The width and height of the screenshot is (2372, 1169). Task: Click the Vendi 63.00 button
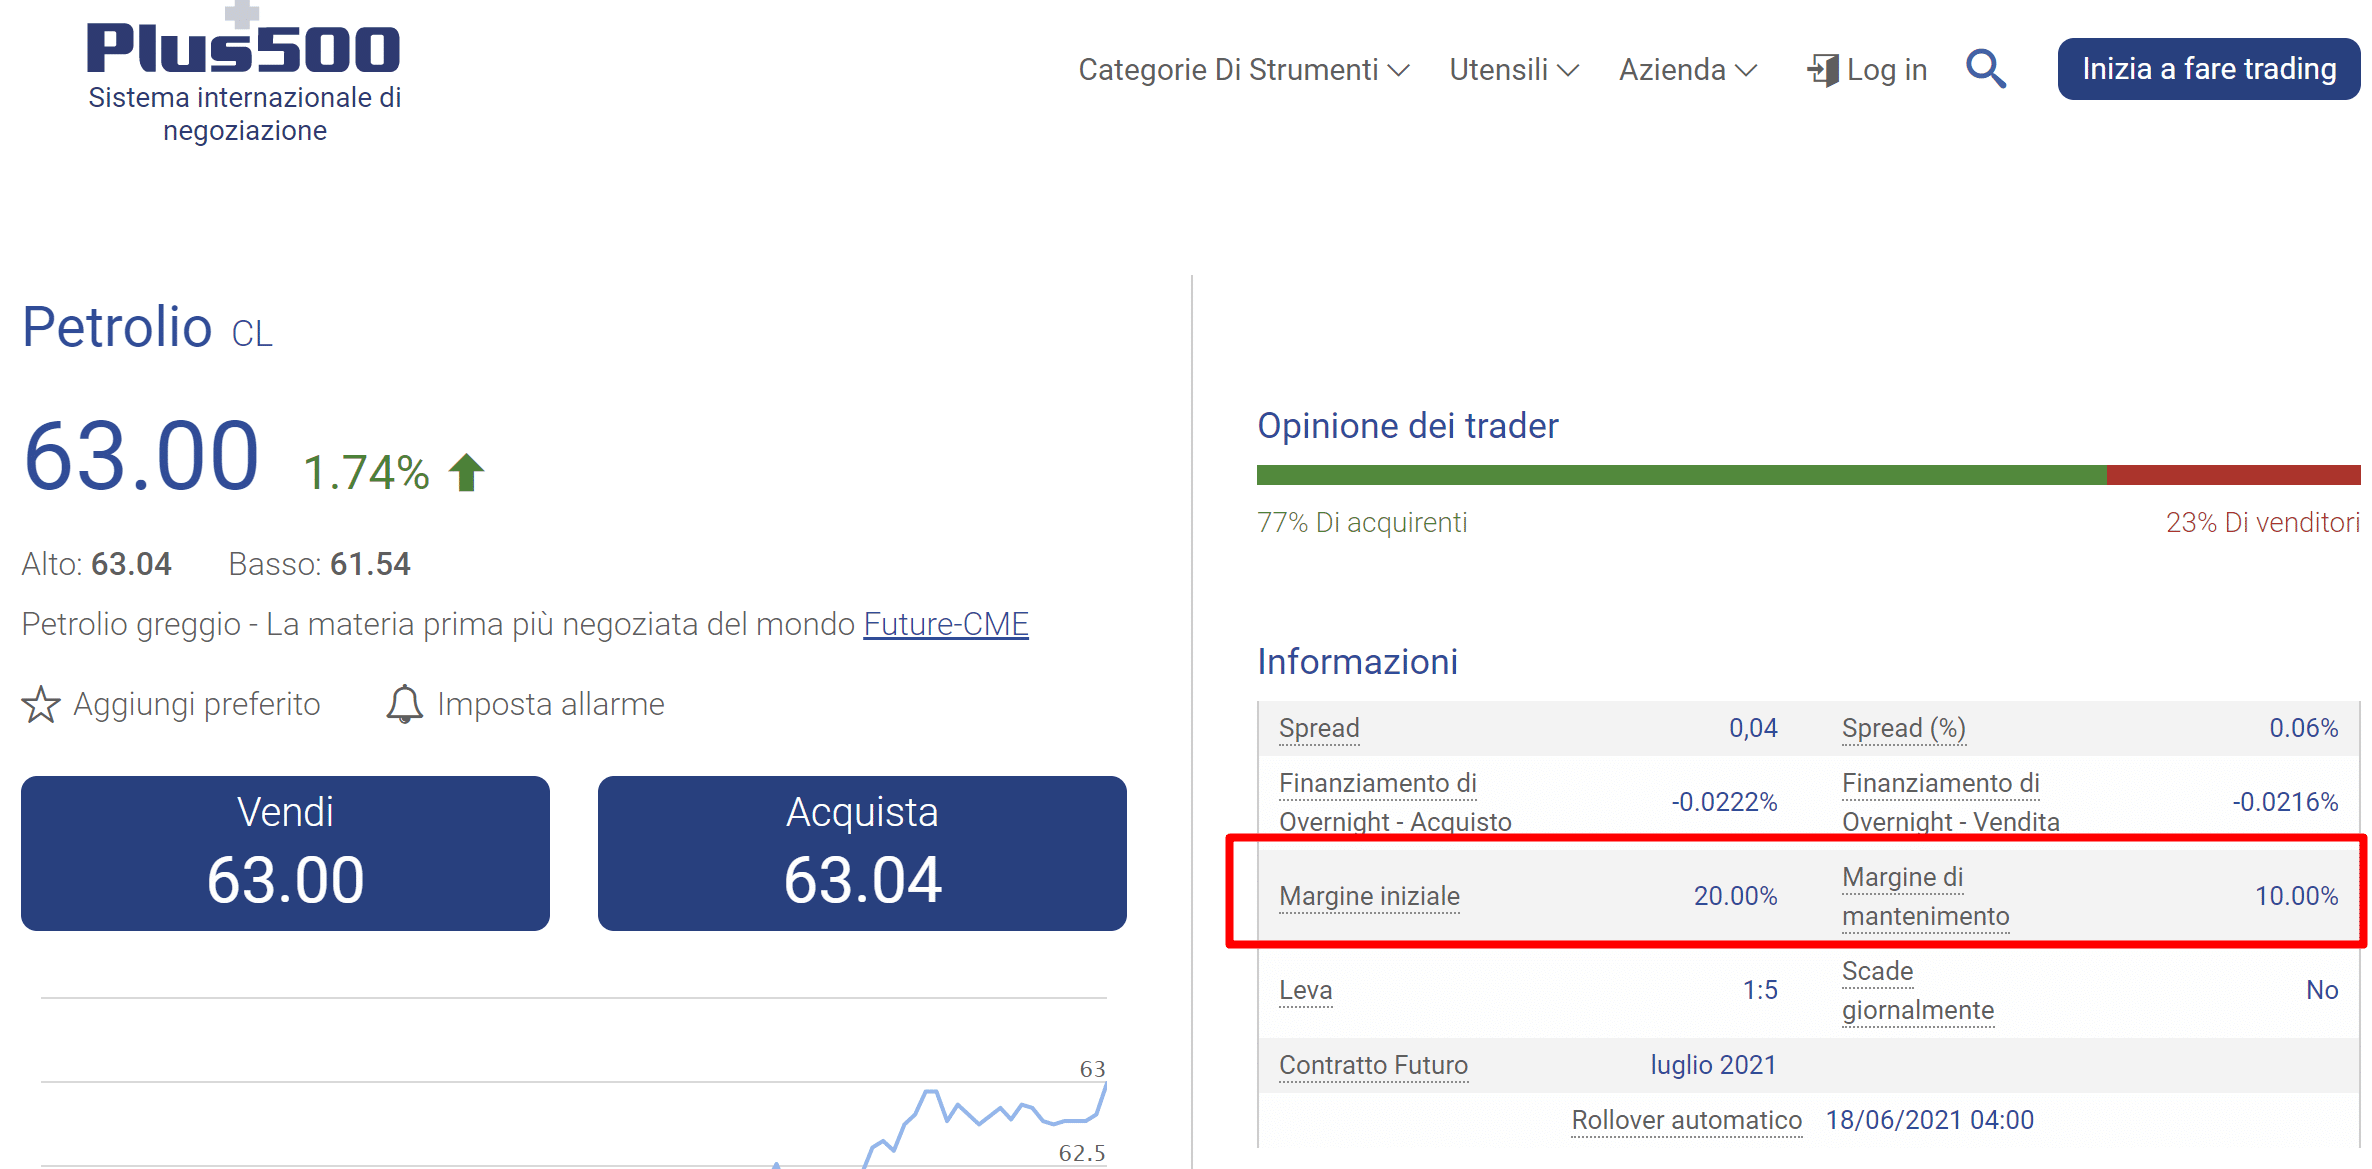tap(285, 853)
